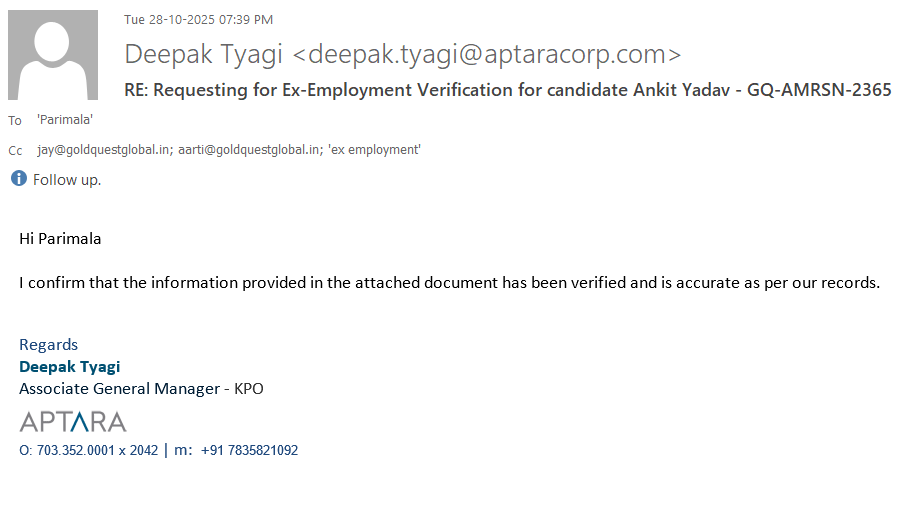Click mobile number +91 7835821092
The height and width of the screenshot is (511, 922).
pyautogui.click(x=249, y=451)
